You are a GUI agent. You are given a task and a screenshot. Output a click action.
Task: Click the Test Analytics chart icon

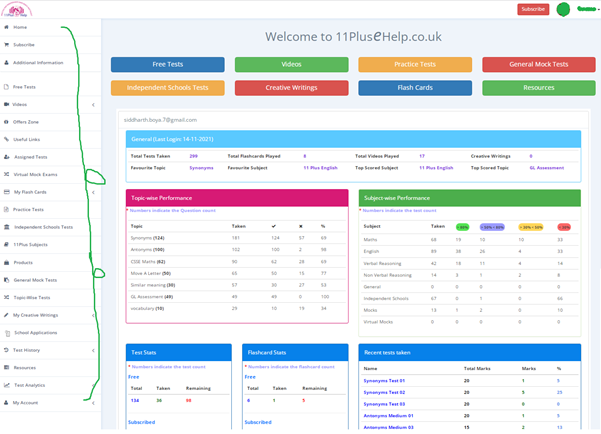click(7, 385)
